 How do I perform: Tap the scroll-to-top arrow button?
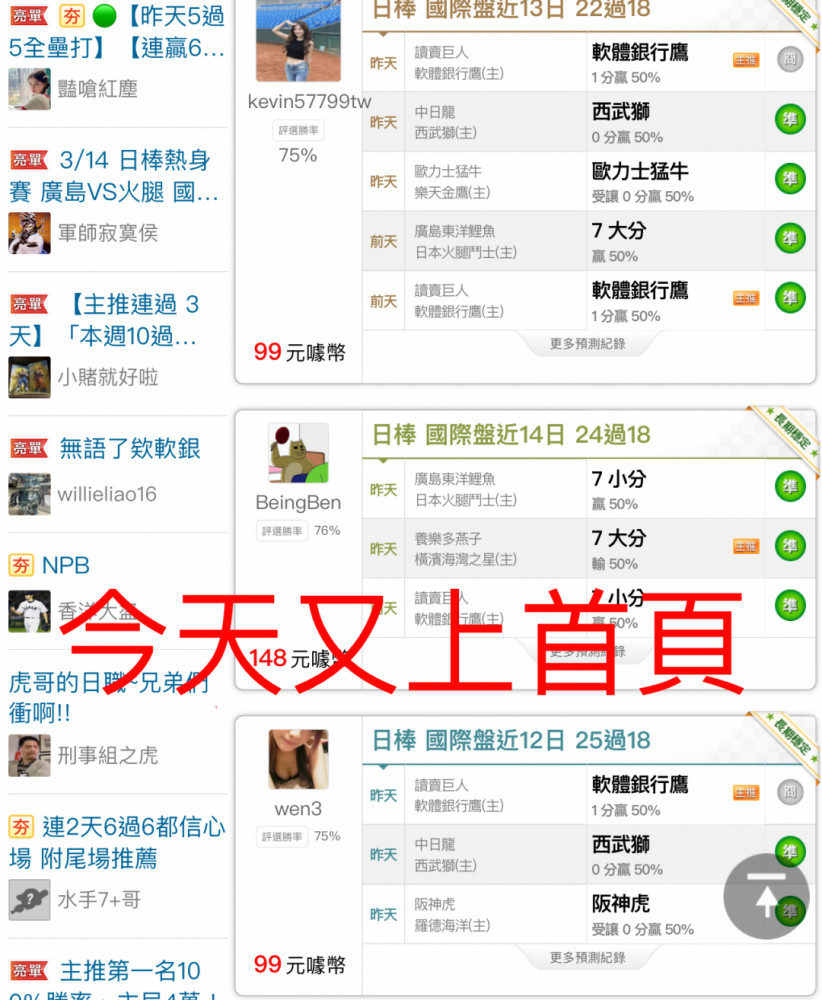(766, 896)
